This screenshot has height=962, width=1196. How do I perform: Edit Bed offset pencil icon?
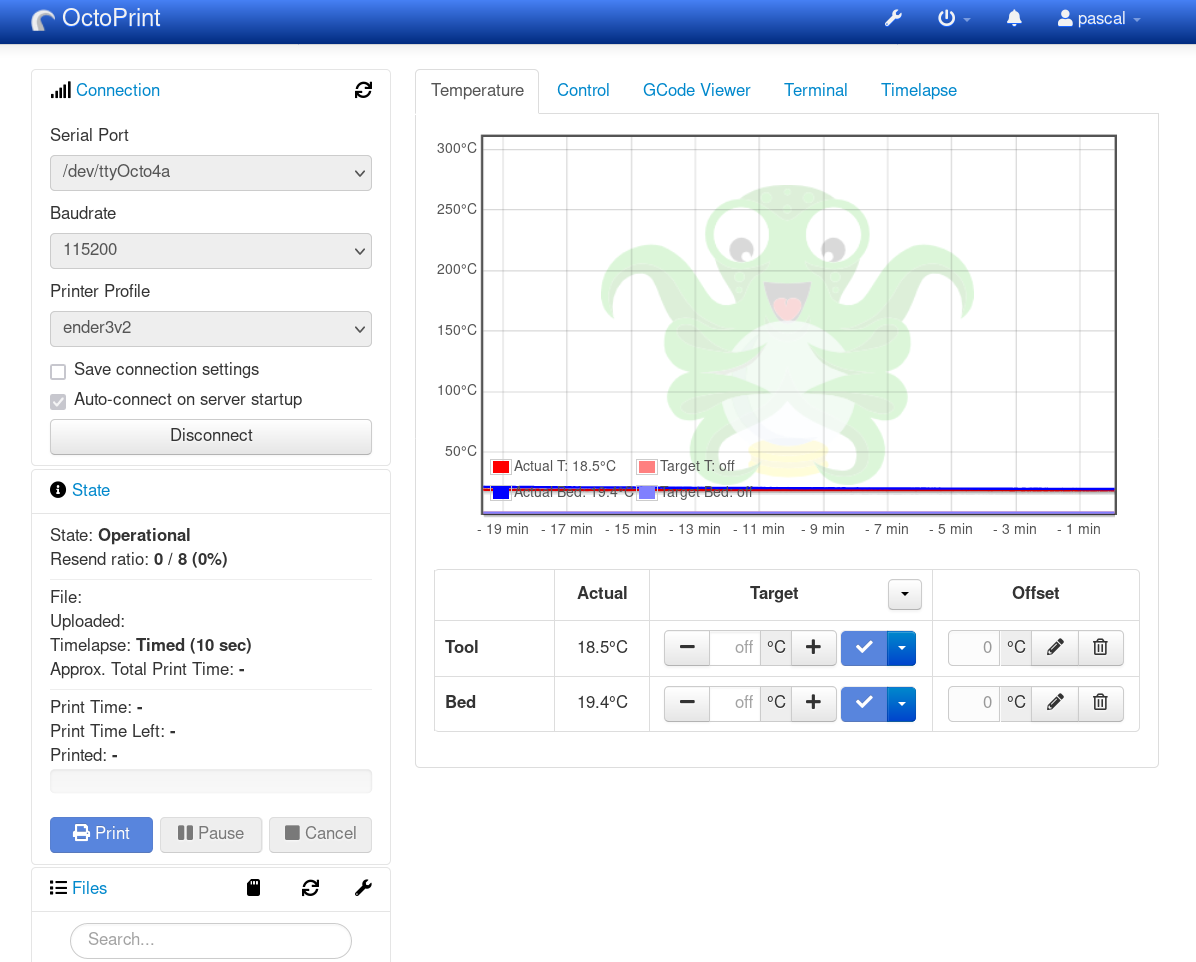[x=1055, y=703]
